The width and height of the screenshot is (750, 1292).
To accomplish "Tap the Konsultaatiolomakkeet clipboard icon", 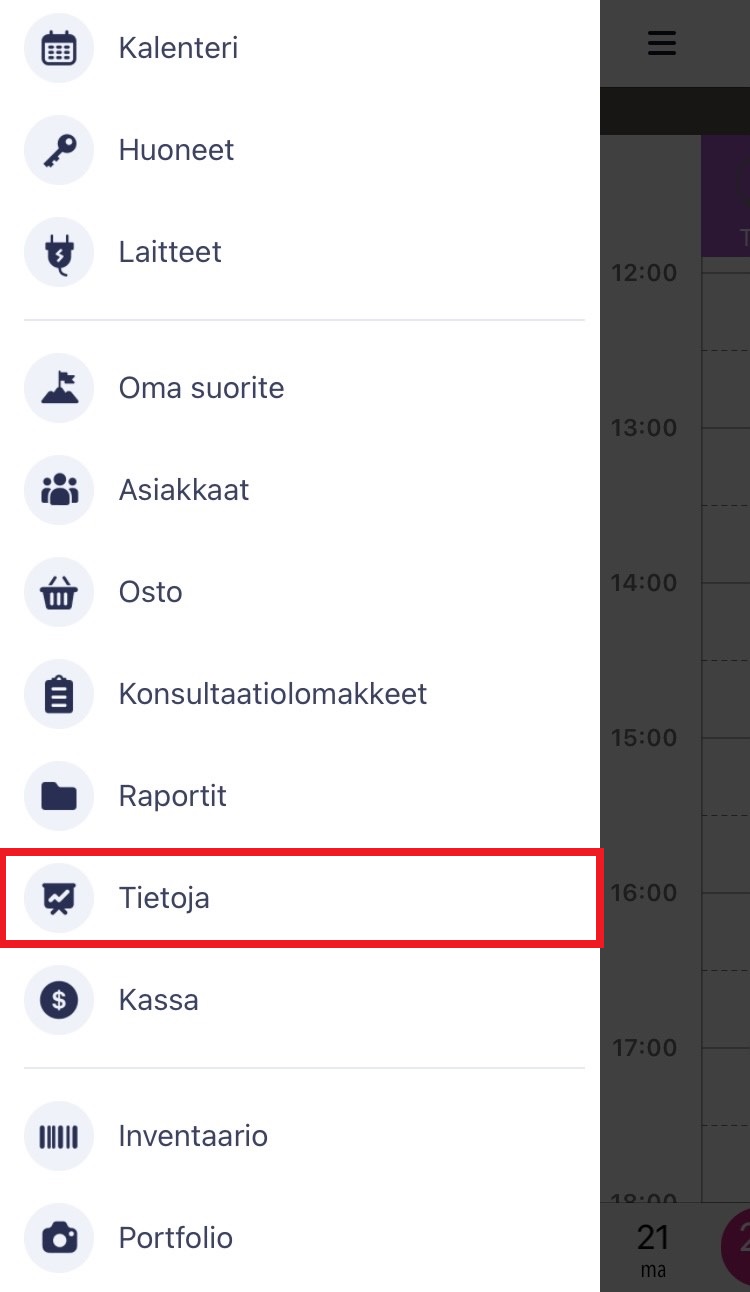I will point(59,694).
